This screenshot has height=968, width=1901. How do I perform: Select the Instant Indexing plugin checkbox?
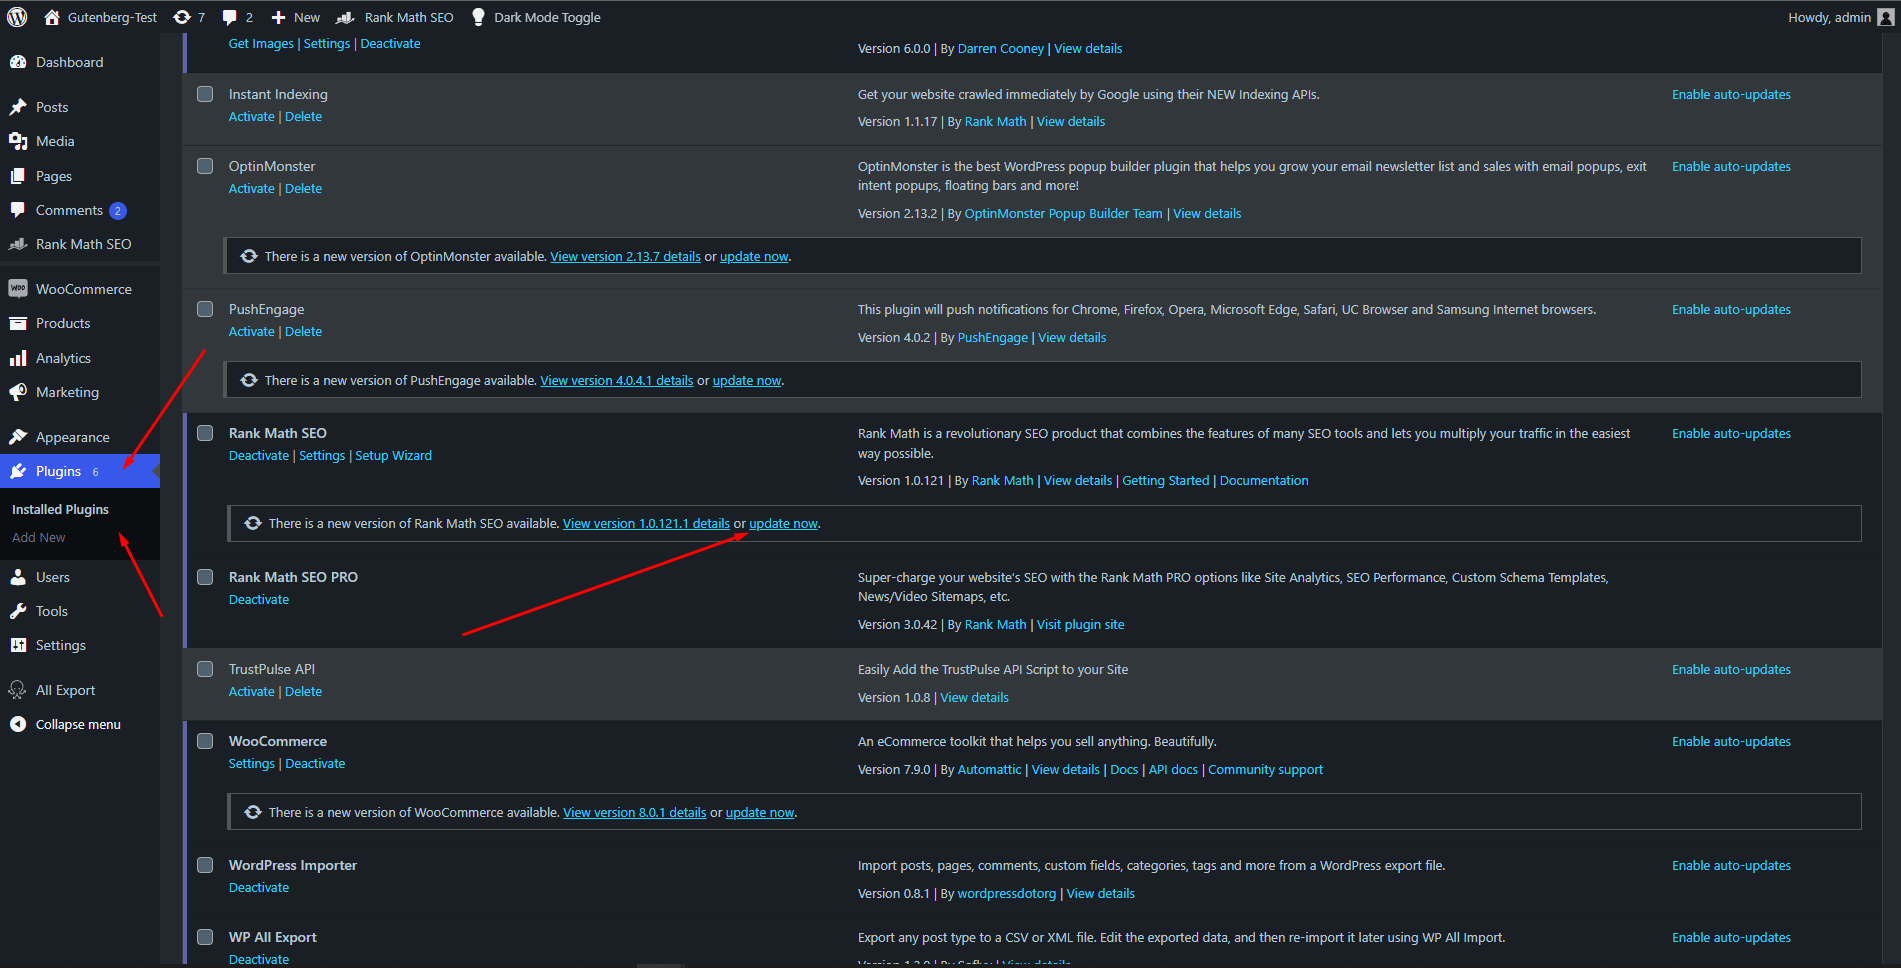[x=205, y=94]
